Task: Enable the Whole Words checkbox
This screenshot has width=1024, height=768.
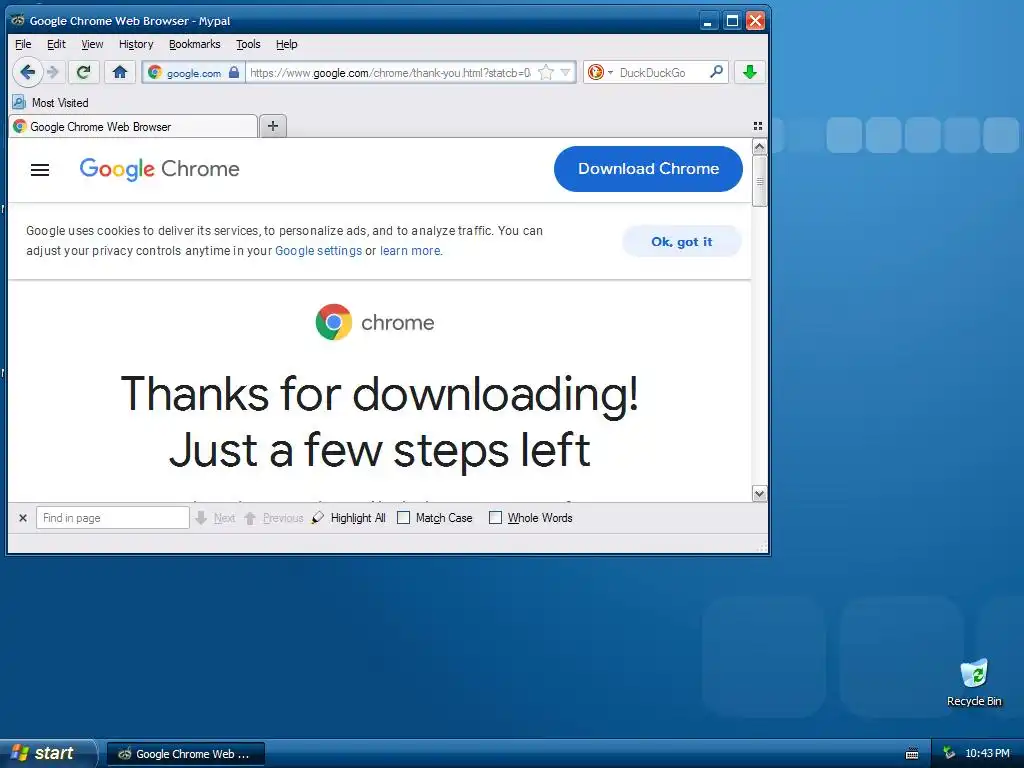Action: point(496,518)
